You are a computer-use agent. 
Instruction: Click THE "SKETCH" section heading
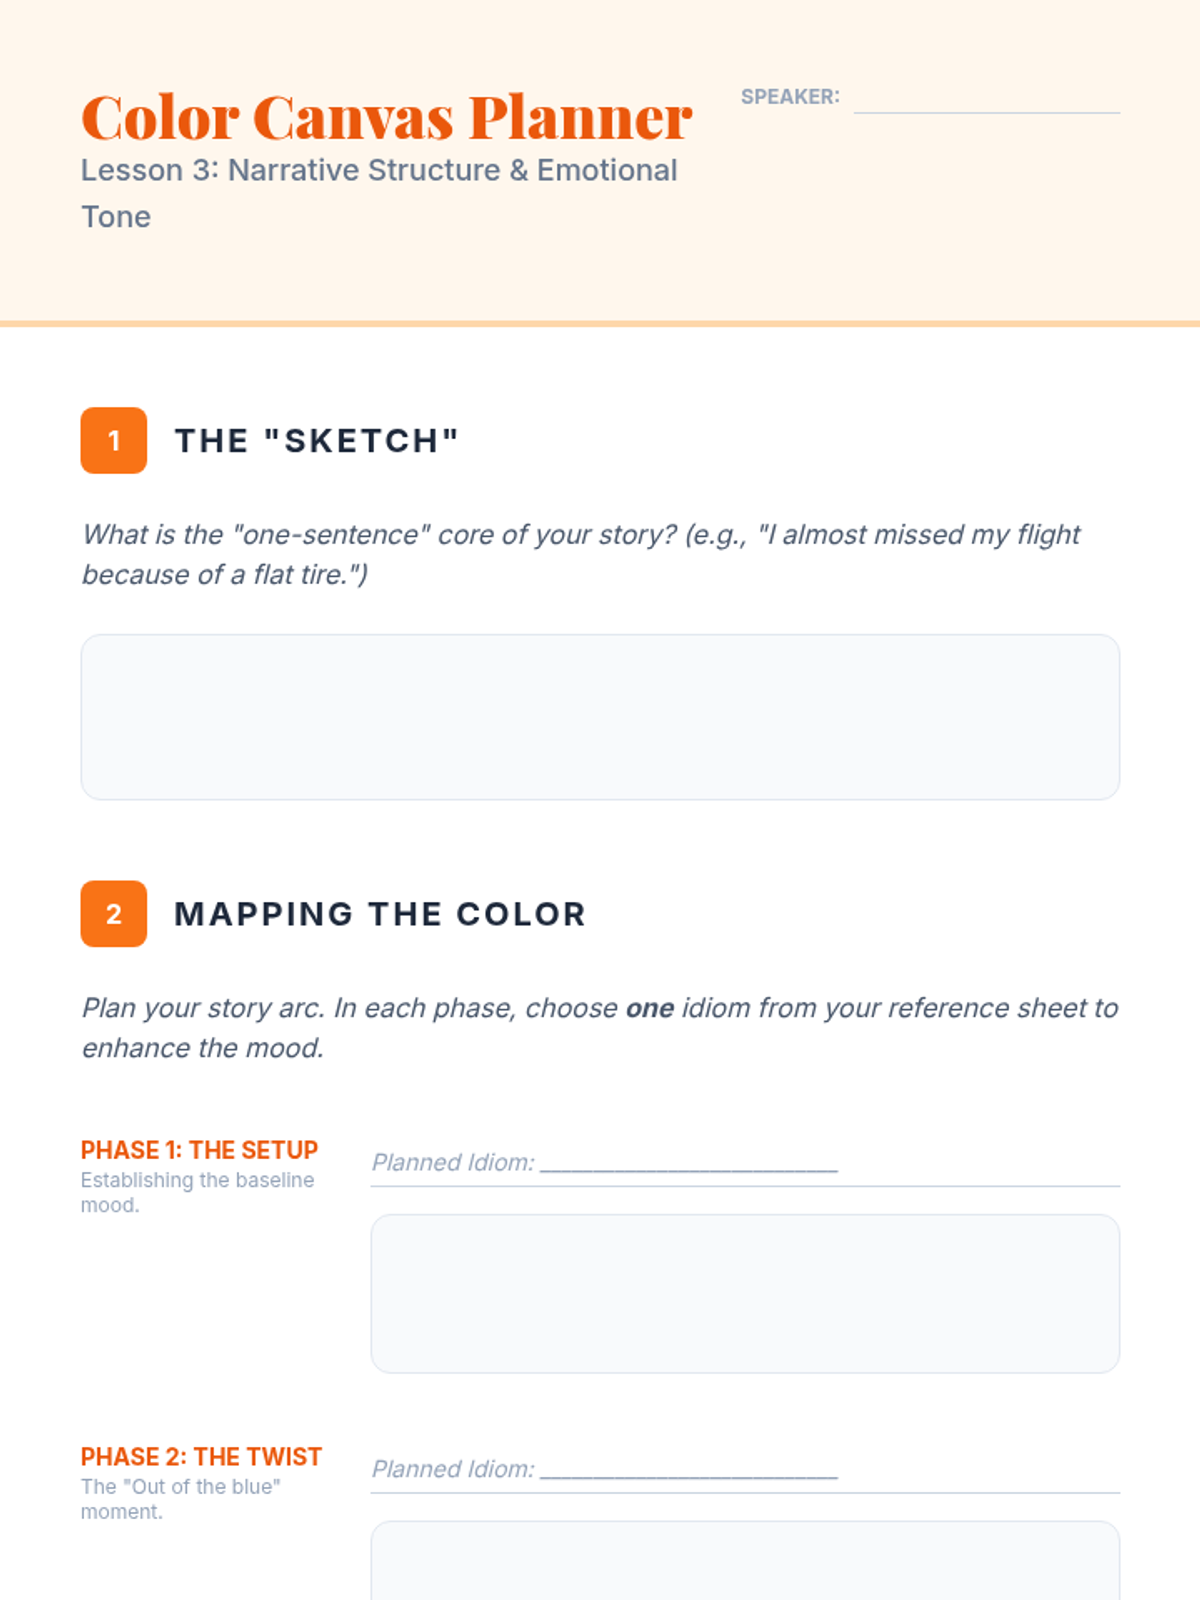[x=316, y=441]
